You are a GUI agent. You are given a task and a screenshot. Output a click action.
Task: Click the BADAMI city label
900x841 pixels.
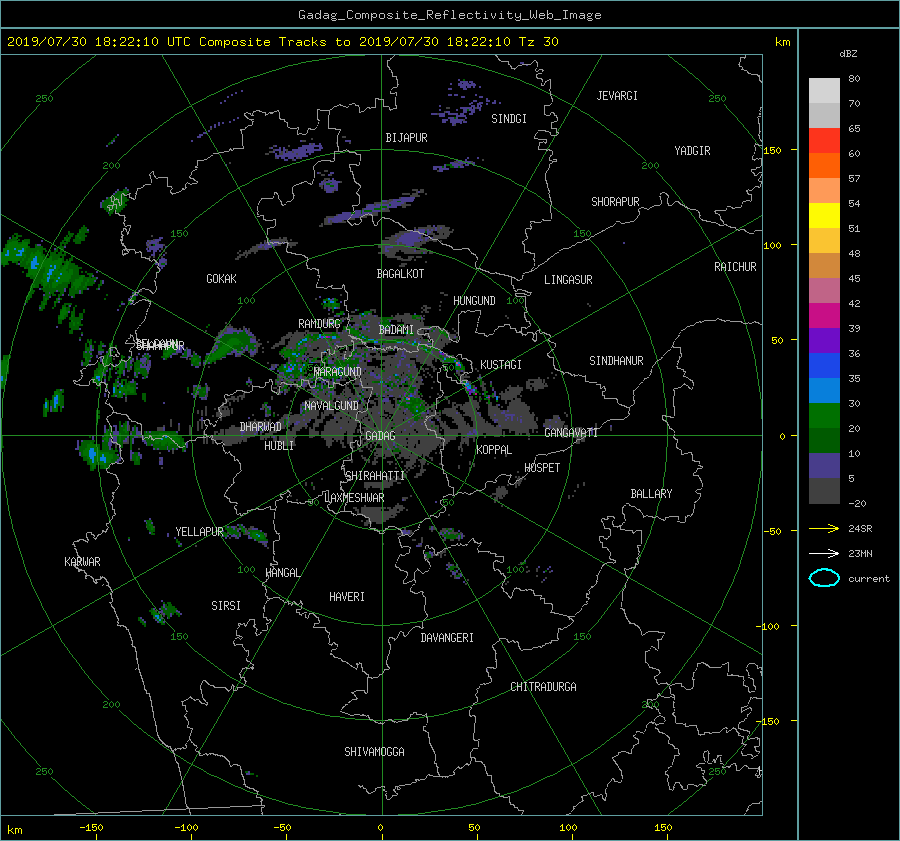[x=396, y=330]
